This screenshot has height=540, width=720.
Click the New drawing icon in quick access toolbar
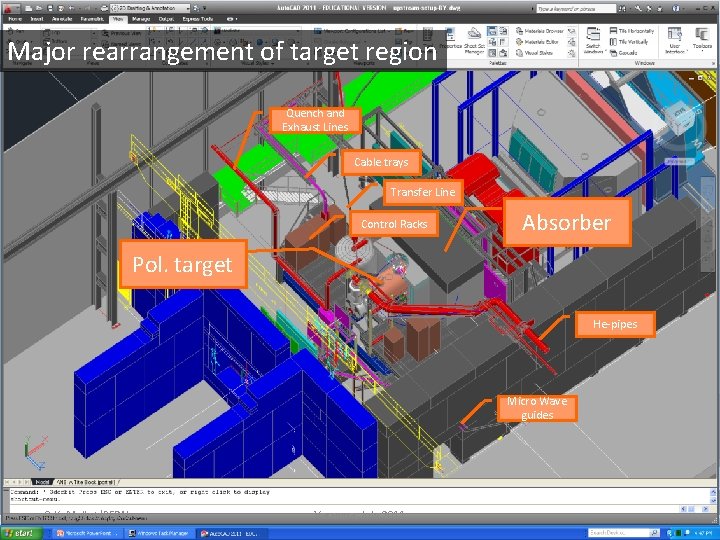[28, 8]
